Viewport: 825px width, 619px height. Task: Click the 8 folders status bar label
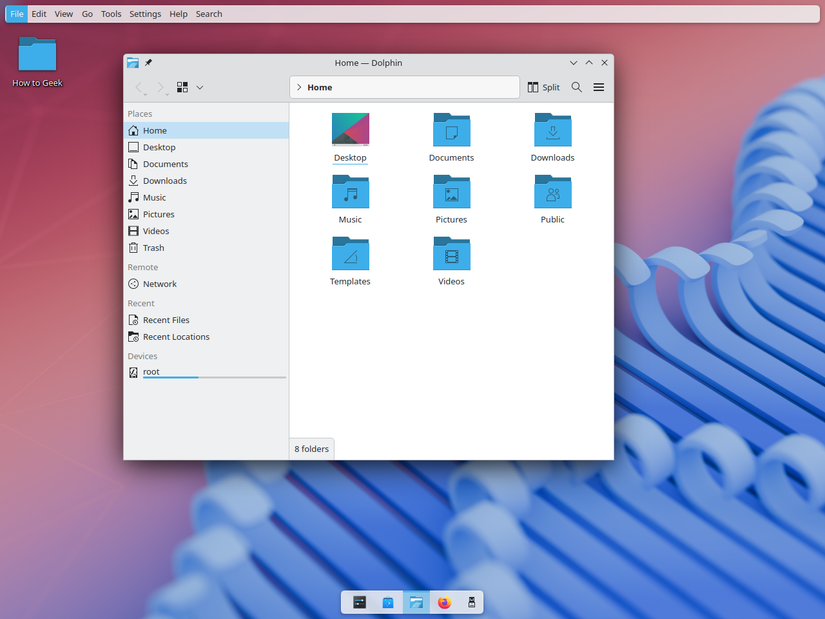[310, 448]
